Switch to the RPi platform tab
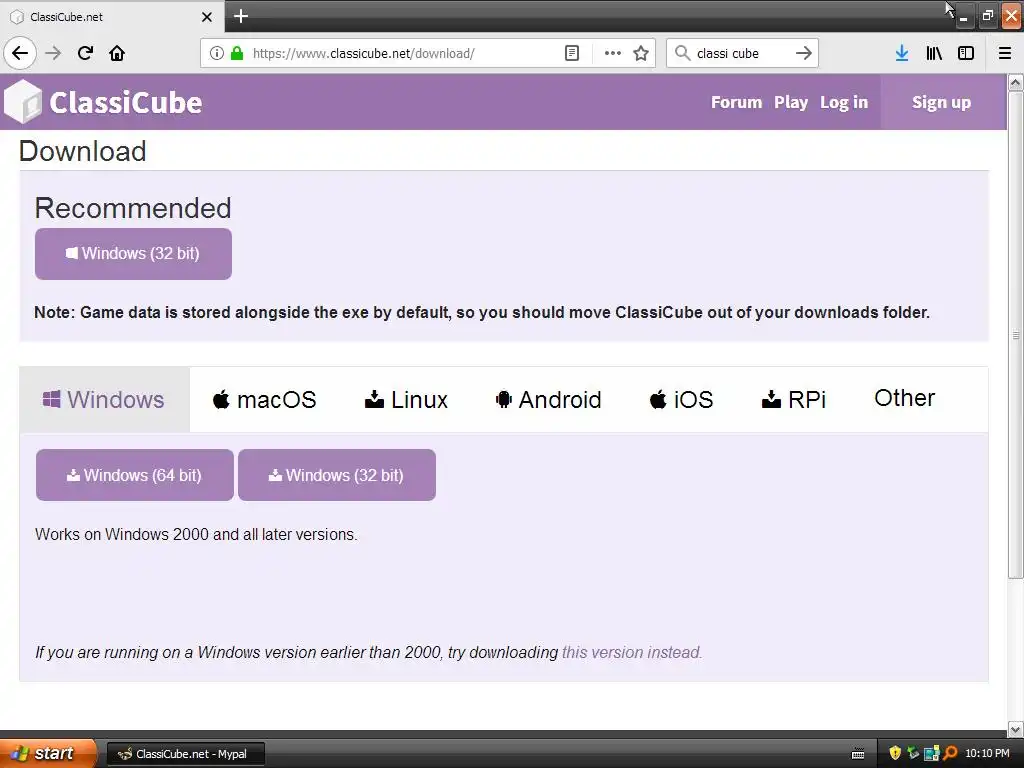Image resolution: width=1024 pixels, height=768 pixels. pos(793,399)
